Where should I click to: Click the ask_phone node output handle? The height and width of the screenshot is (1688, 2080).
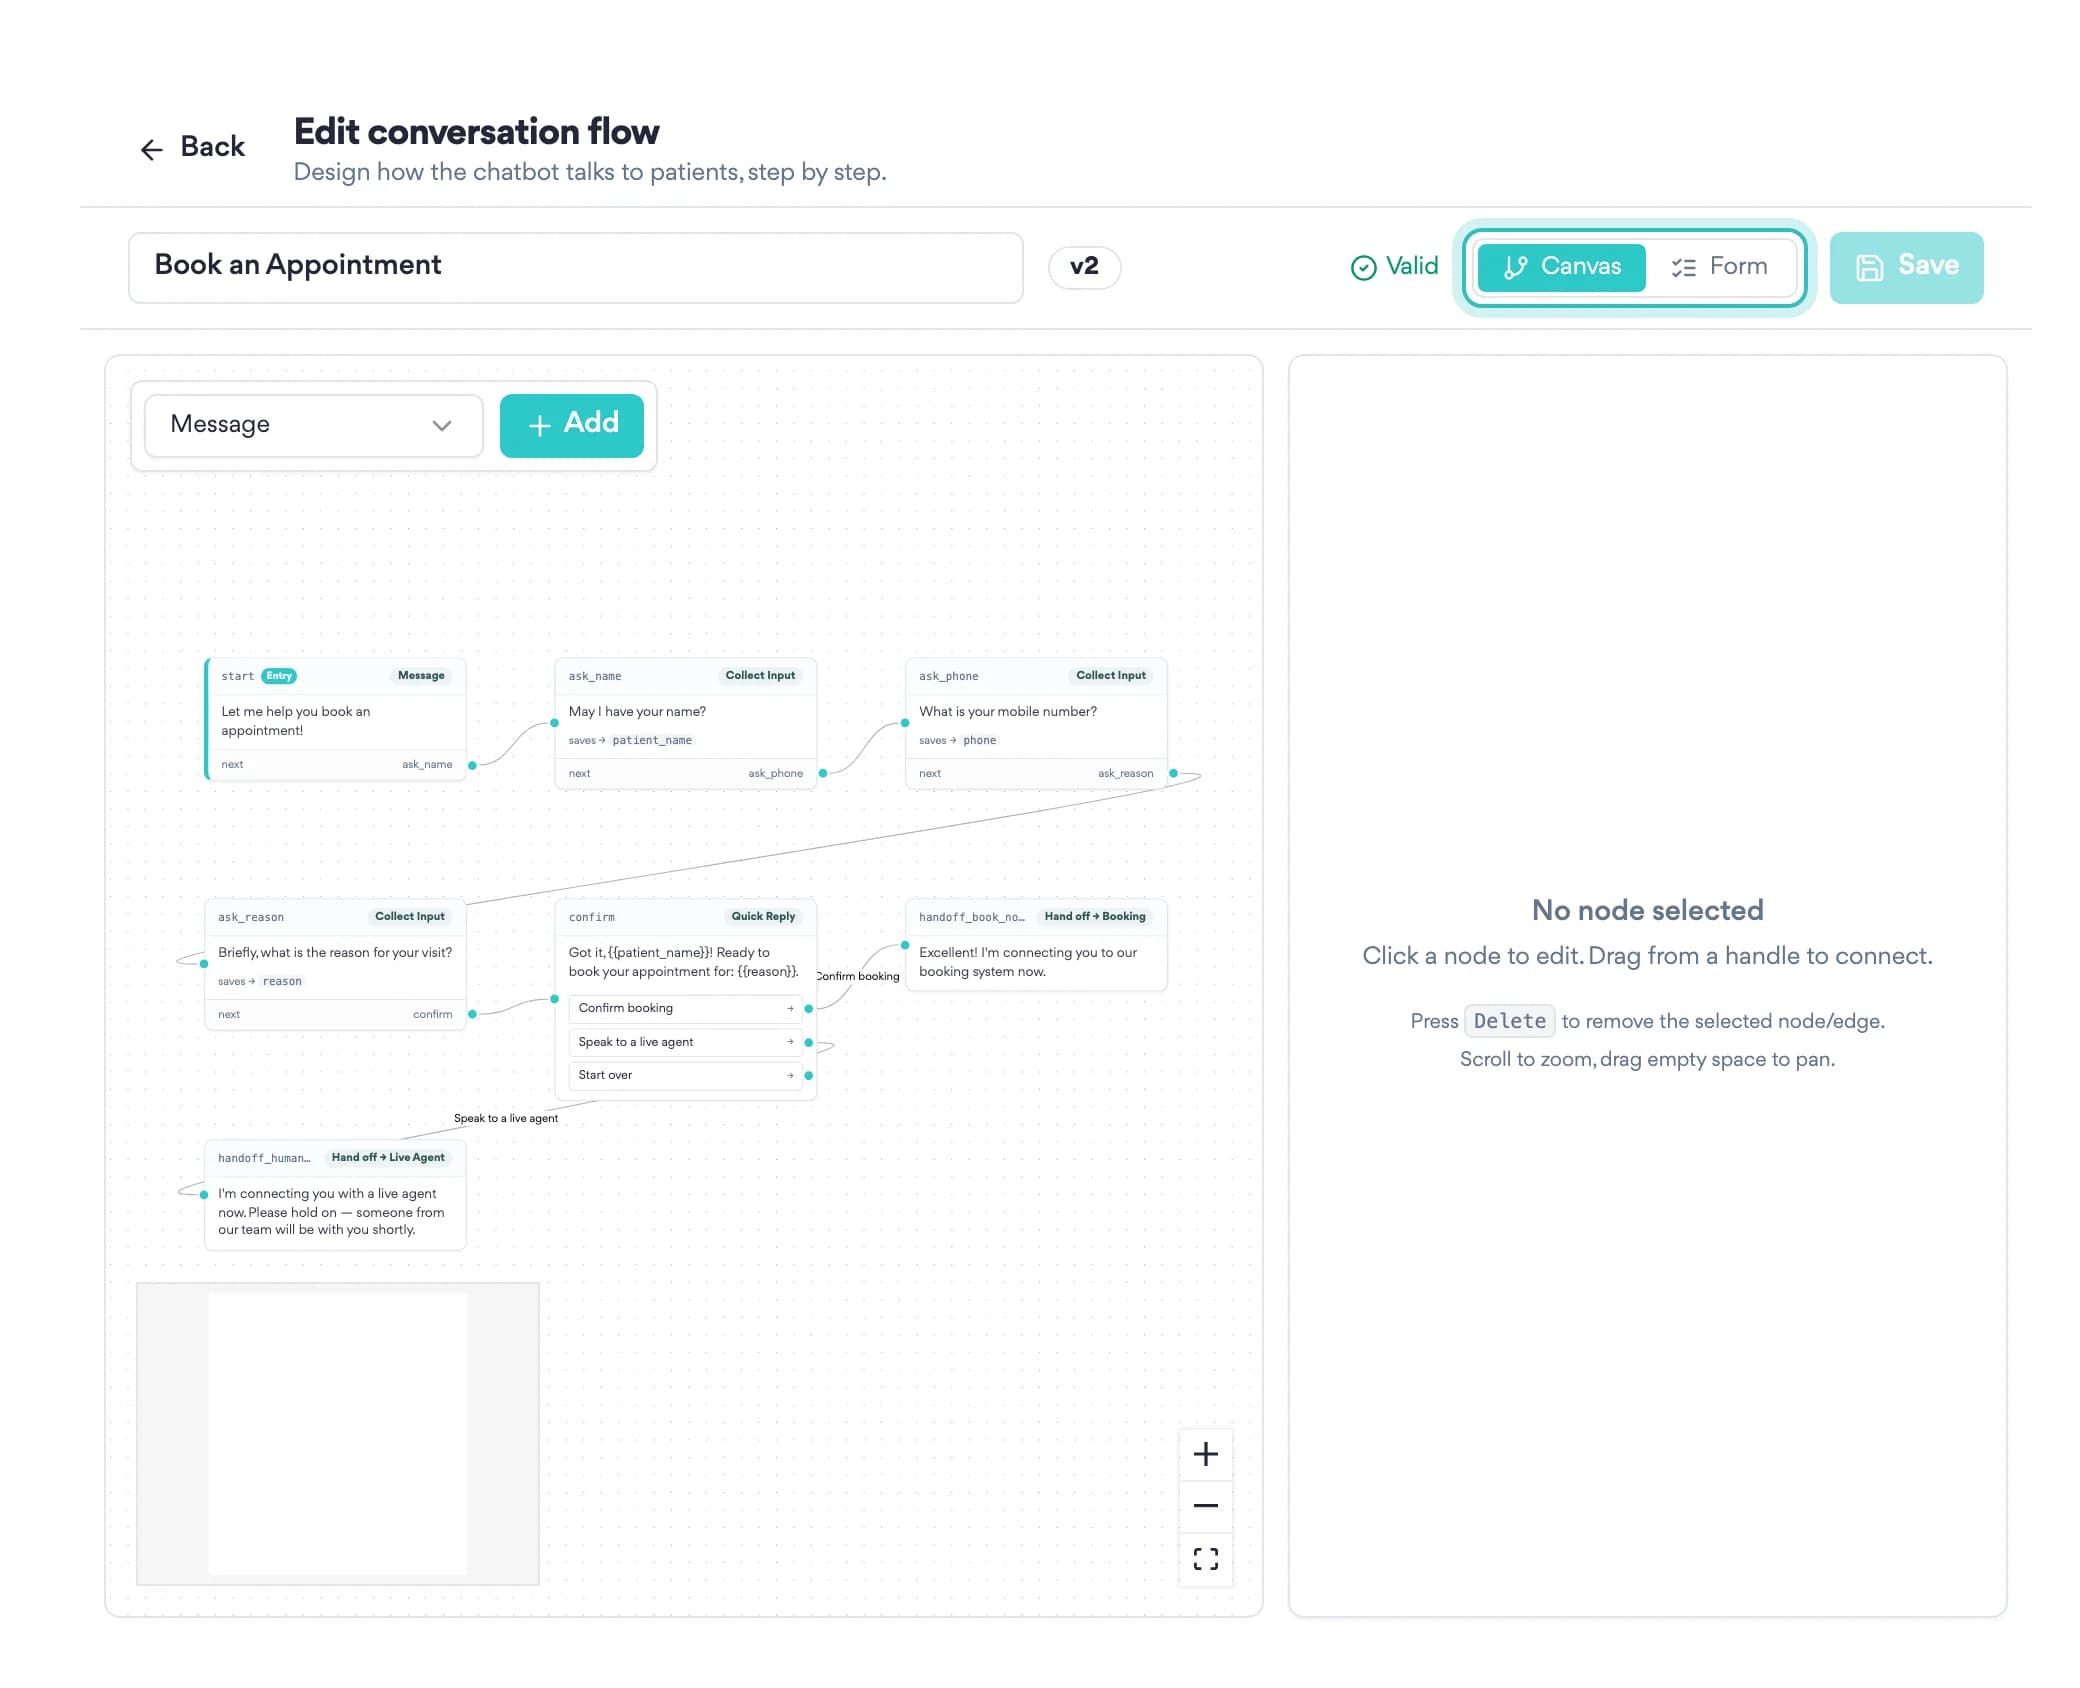(1173, 773)
